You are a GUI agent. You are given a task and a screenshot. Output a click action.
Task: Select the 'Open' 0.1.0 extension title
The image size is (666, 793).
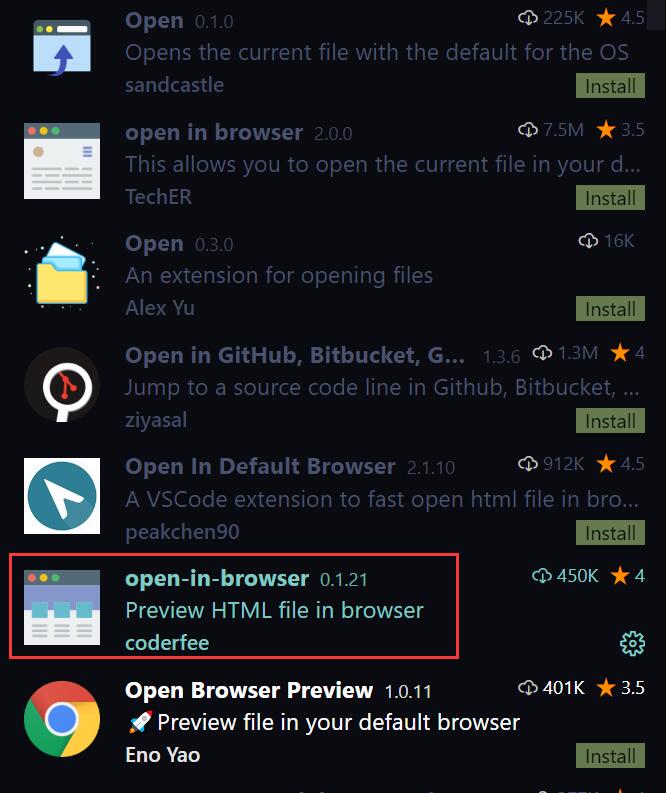coord(154,21)
